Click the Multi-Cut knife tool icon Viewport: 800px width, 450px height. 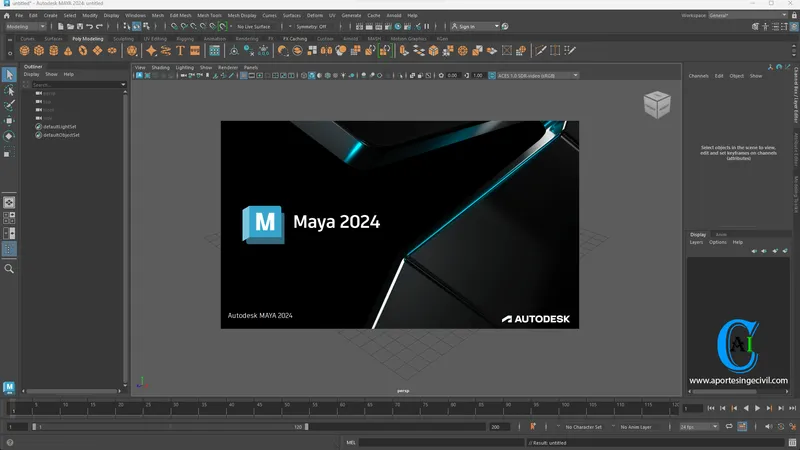(540, 50)
